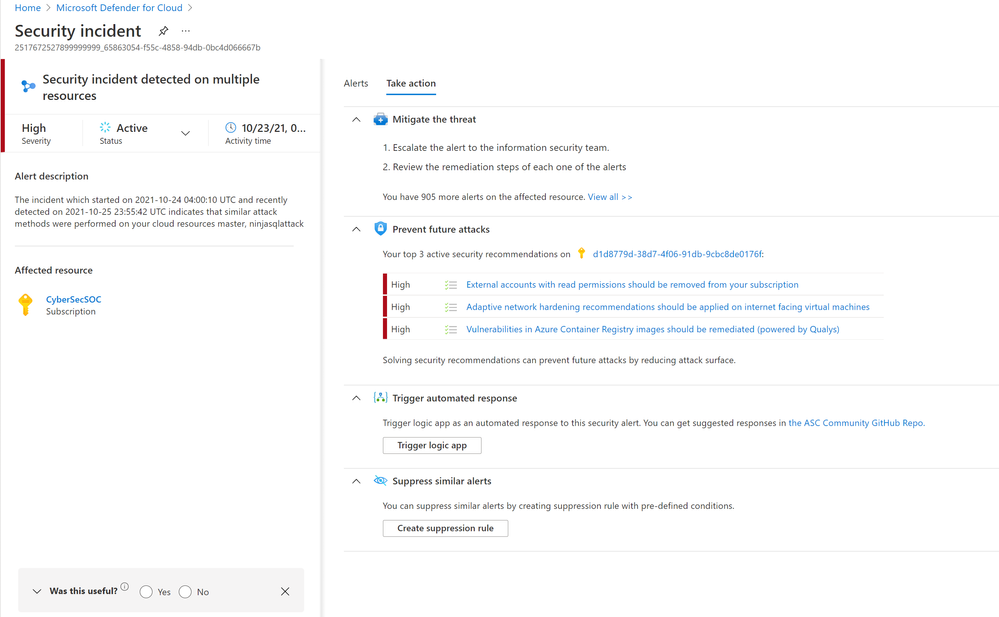
Task: Click the Trigger logic app button
Action: (432, 446)
